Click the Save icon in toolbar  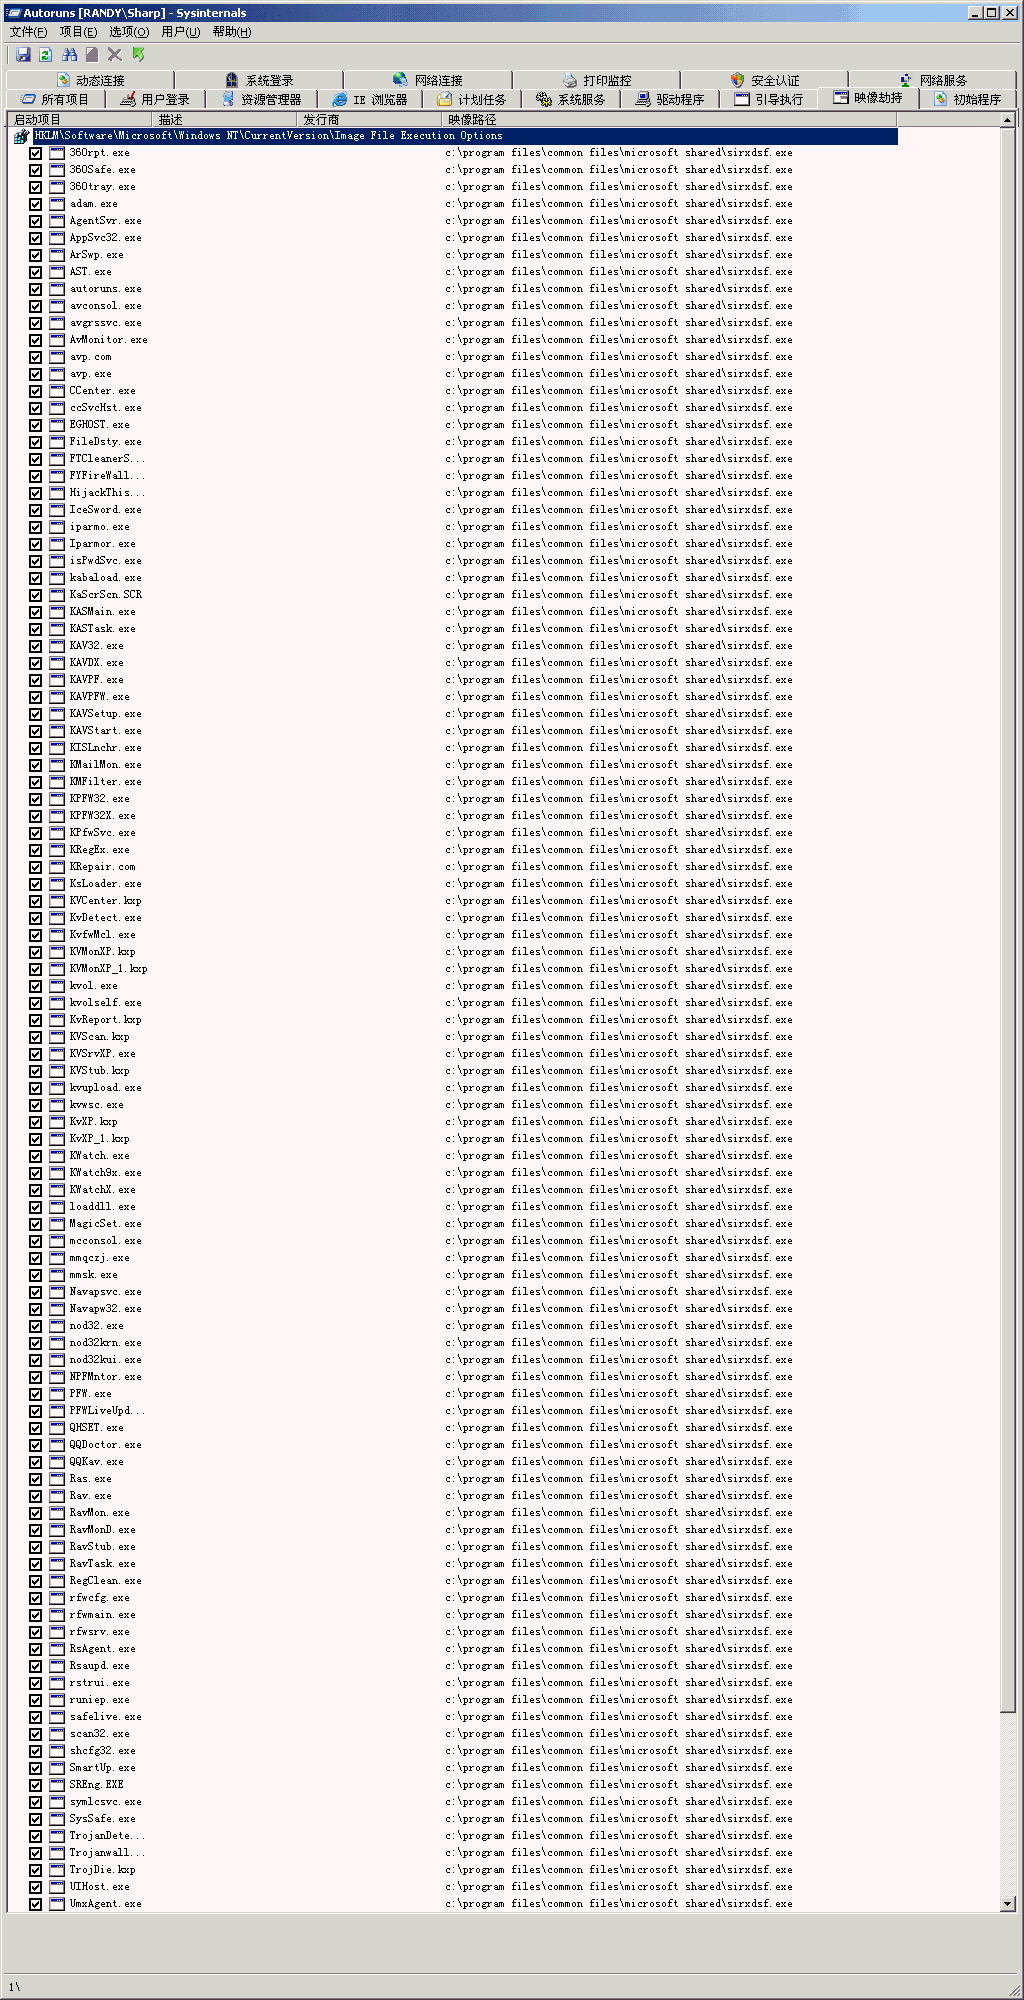pos(23,55)
